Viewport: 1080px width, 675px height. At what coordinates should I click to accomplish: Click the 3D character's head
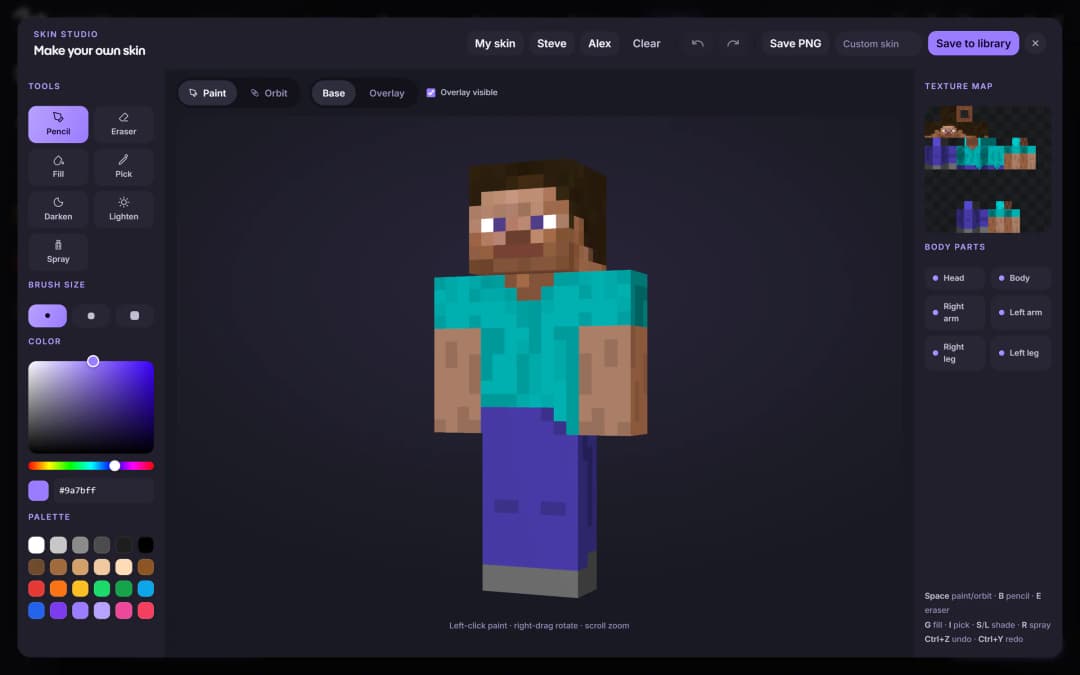pos(537,217)
